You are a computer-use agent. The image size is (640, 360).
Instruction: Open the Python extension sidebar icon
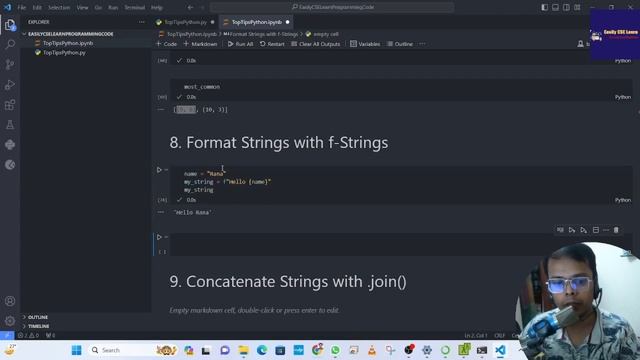click(10, 144)
